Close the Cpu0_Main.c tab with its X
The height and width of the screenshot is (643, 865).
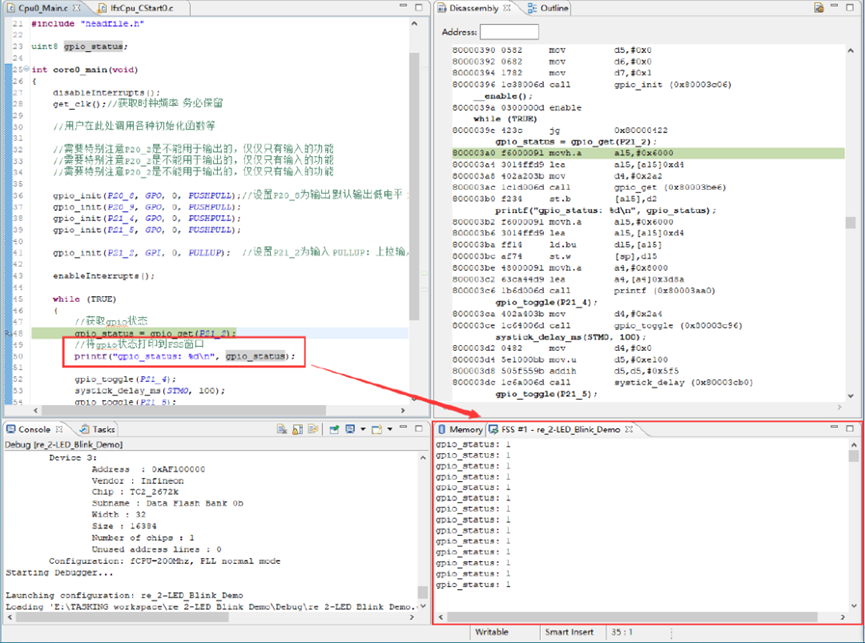click(77, 8)
